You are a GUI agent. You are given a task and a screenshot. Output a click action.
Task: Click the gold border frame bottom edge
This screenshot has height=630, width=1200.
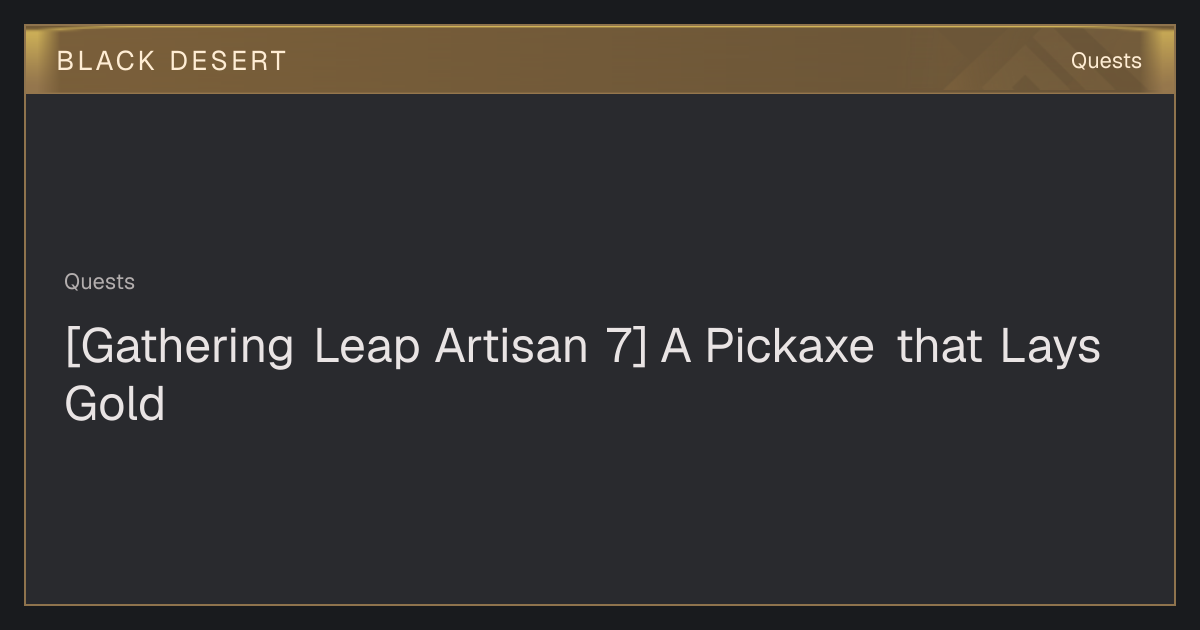pyautogui.click(x=600, y=604)
